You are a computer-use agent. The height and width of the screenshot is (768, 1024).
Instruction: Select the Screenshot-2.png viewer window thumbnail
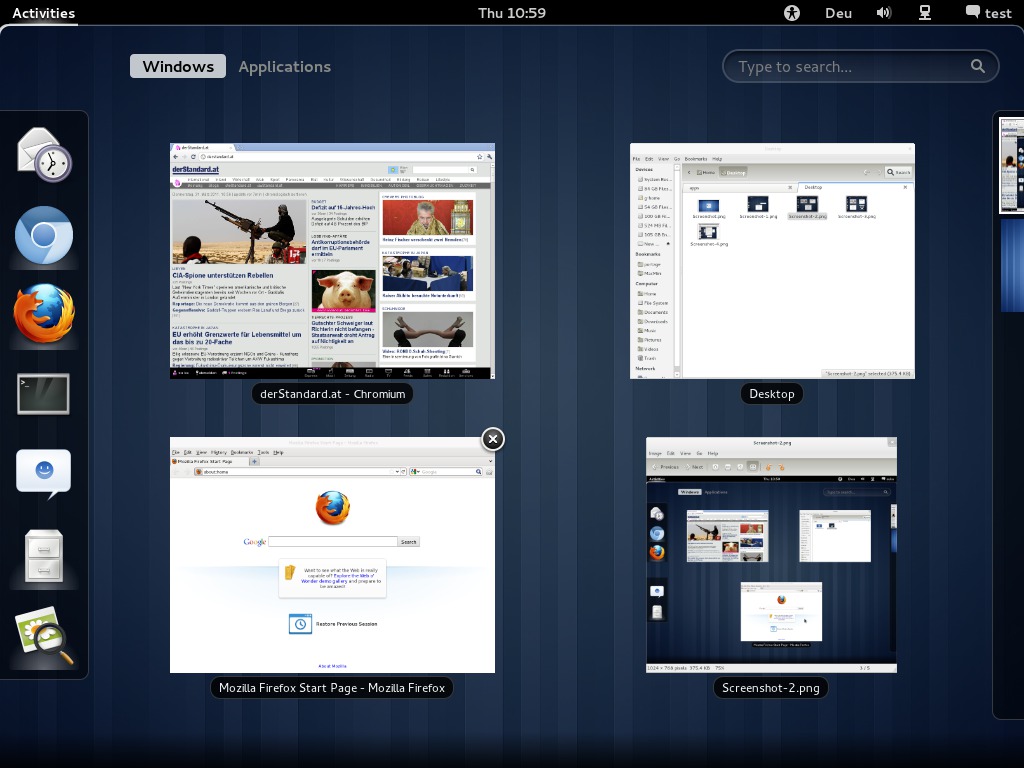click(x=771, y=555)
